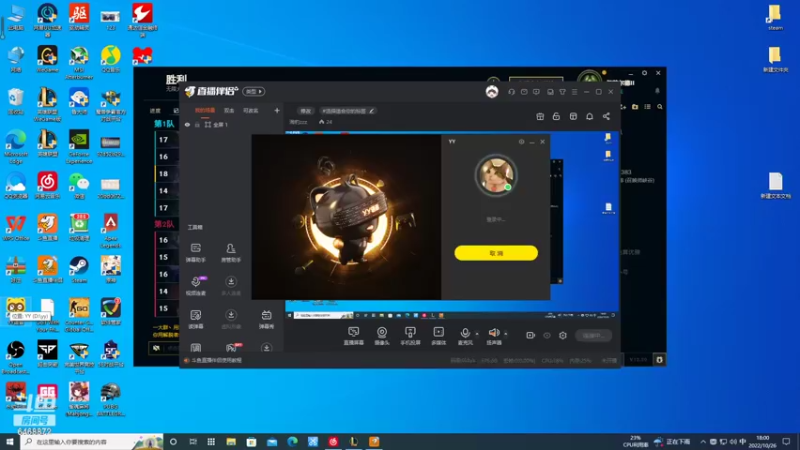
Task: Switch to the third scene tab
Action: point(251,110)
